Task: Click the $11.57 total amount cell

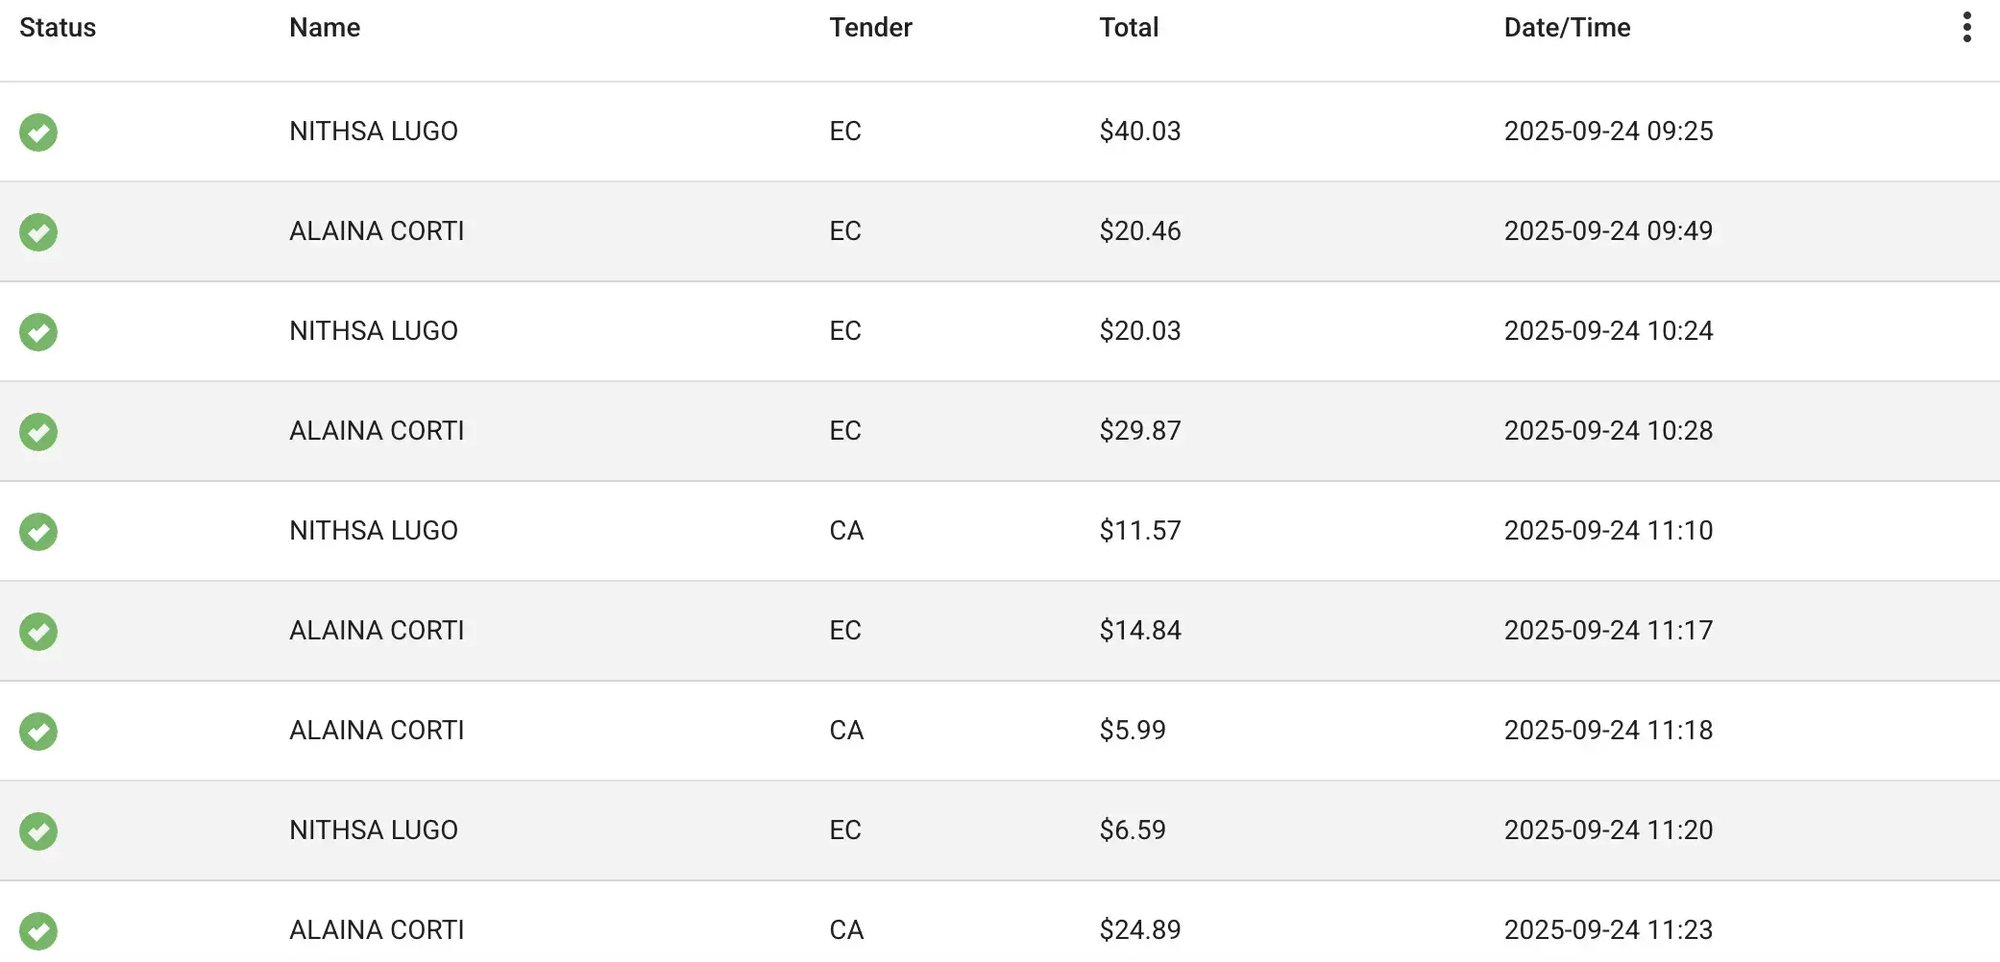Action: point(1140,531)
